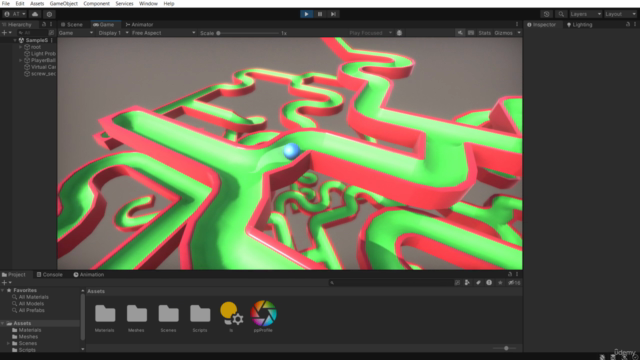The image size is (640, 360).
Task: Open the Services menu
Action: pyautogui.click(x=124, y=3)
